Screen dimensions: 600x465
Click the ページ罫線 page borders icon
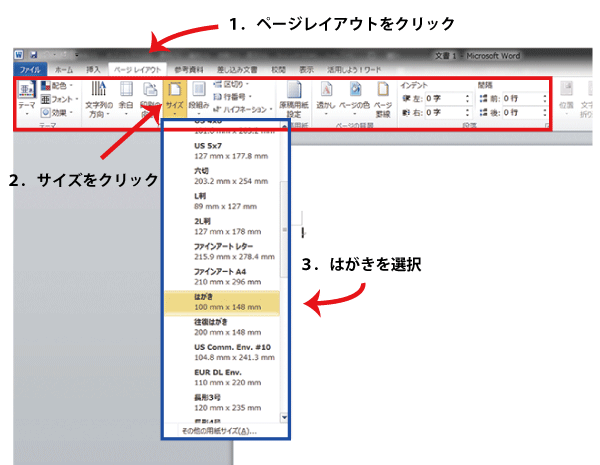(382, 90)
